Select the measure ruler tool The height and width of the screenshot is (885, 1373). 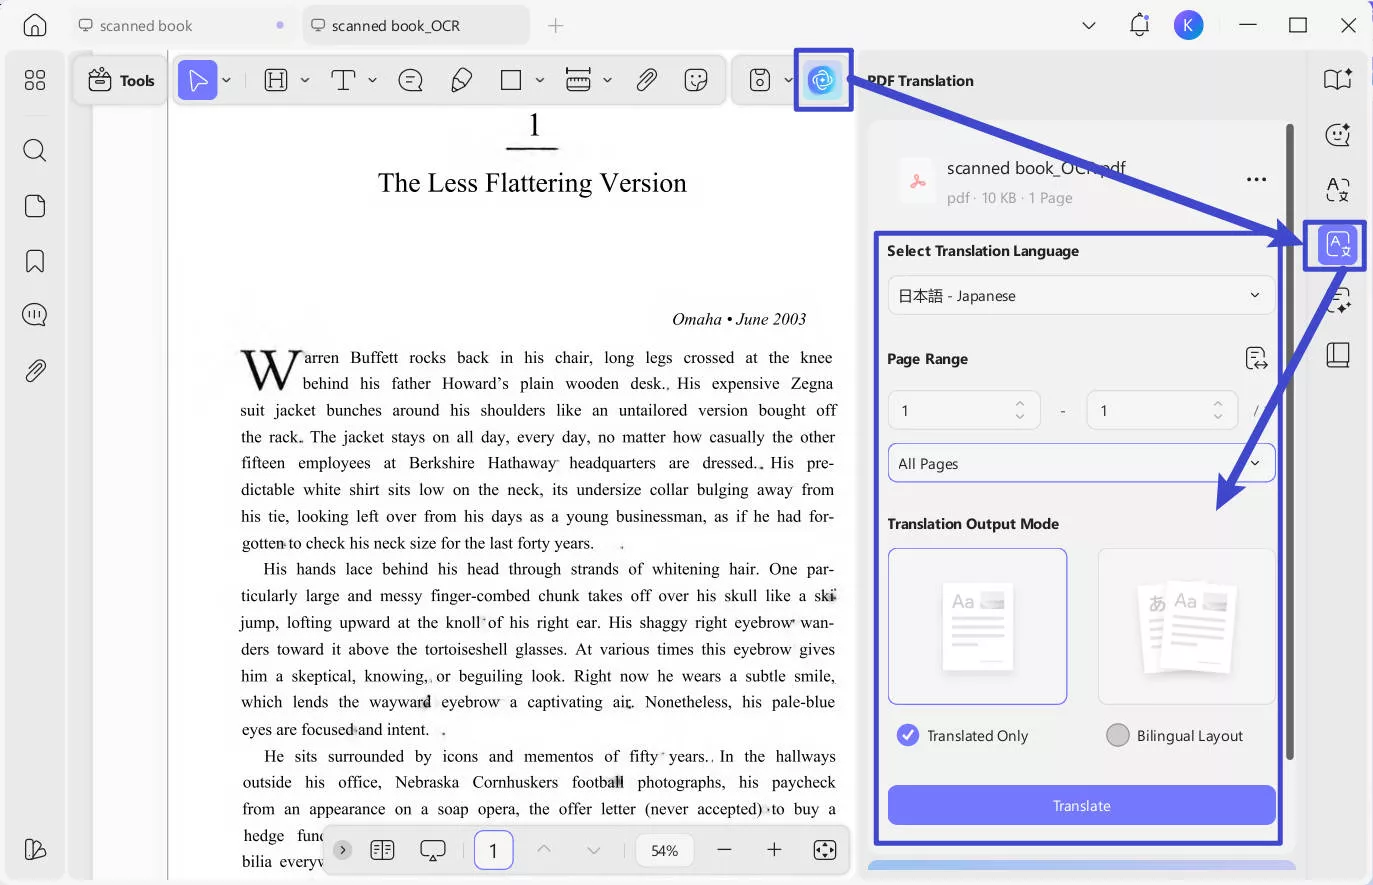[578, 80]
